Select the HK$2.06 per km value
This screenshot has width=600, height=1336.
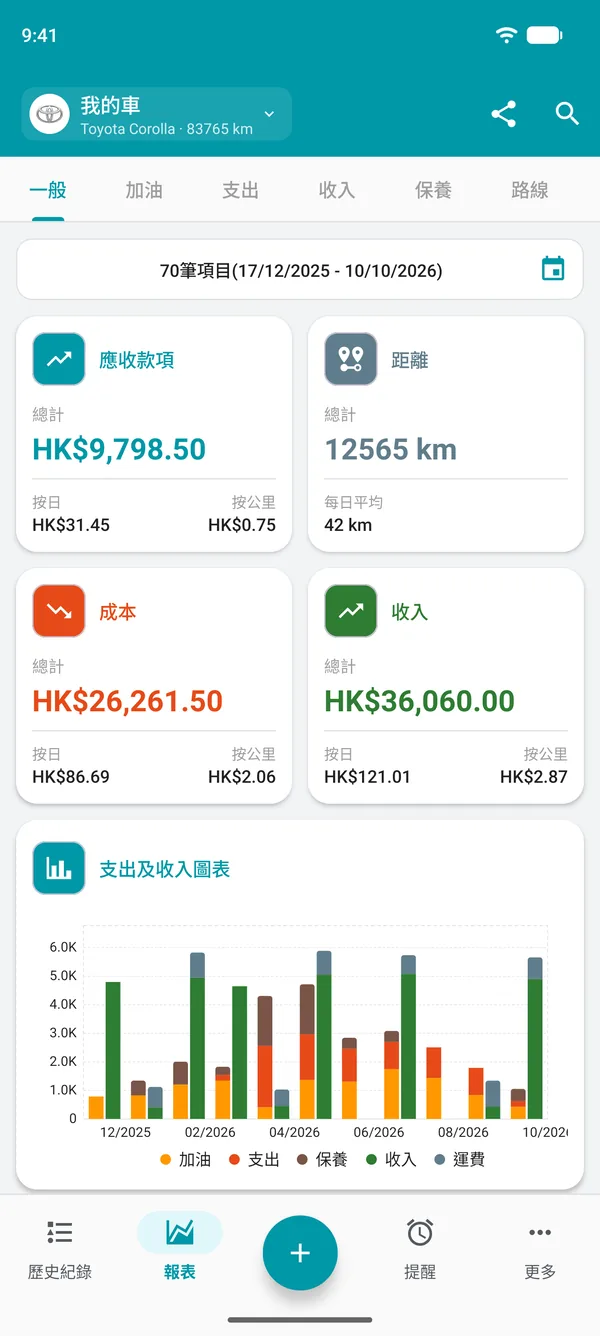tap(242, 777)
